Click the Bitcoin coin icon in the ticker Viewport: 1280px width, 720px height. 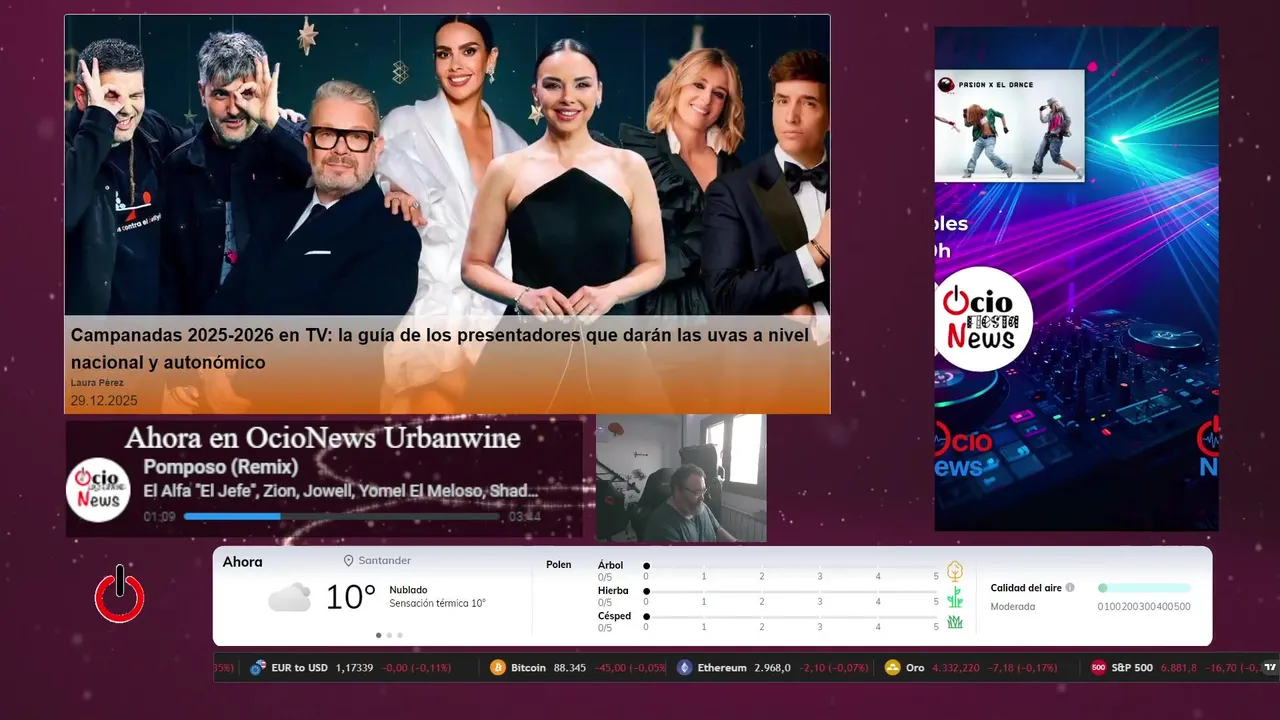498,667
